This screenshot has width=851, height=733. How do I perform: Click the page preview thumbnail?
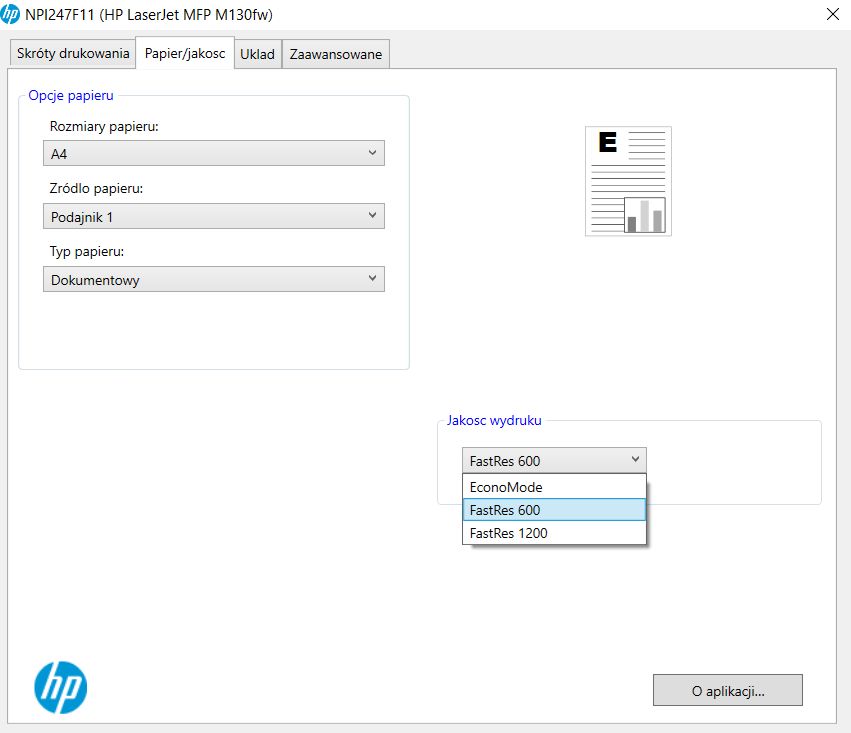pos(628,181)
